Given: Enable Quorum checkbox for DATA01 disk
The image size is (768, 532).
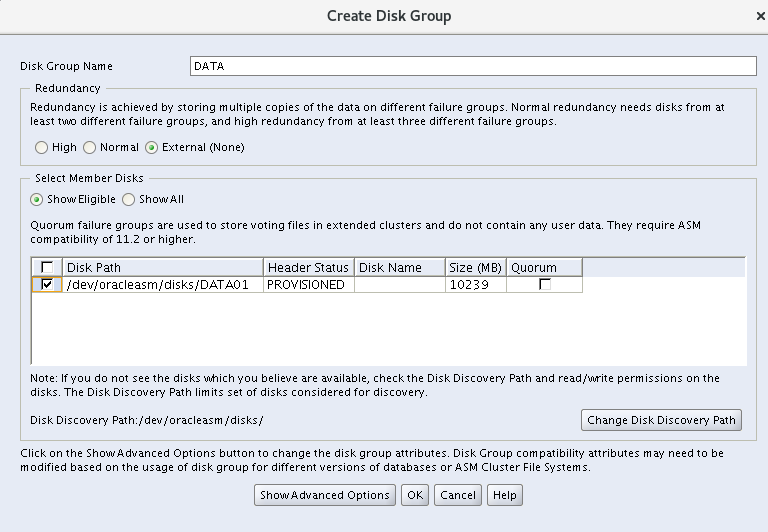Looking at the screenshot, I should point(544,285).
